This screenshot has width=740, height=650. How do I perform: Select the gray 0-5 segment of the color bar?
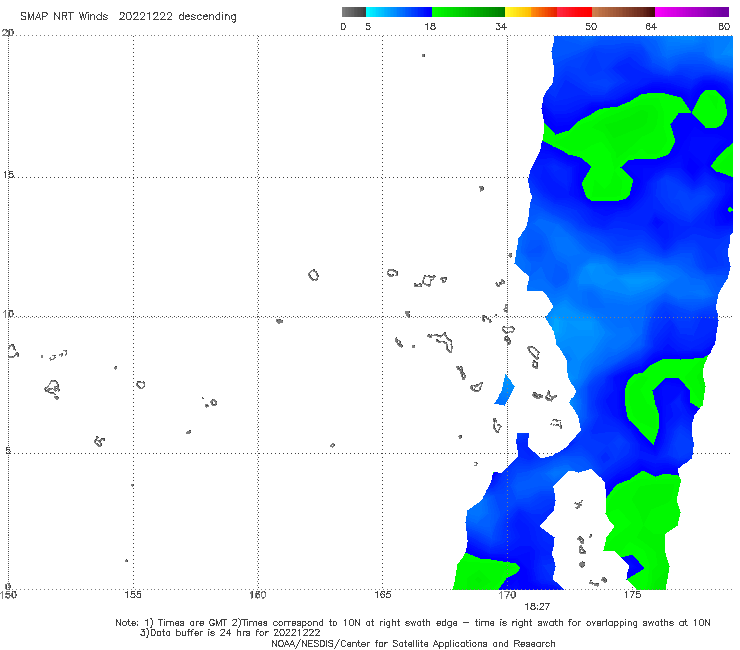click(354, 12)
